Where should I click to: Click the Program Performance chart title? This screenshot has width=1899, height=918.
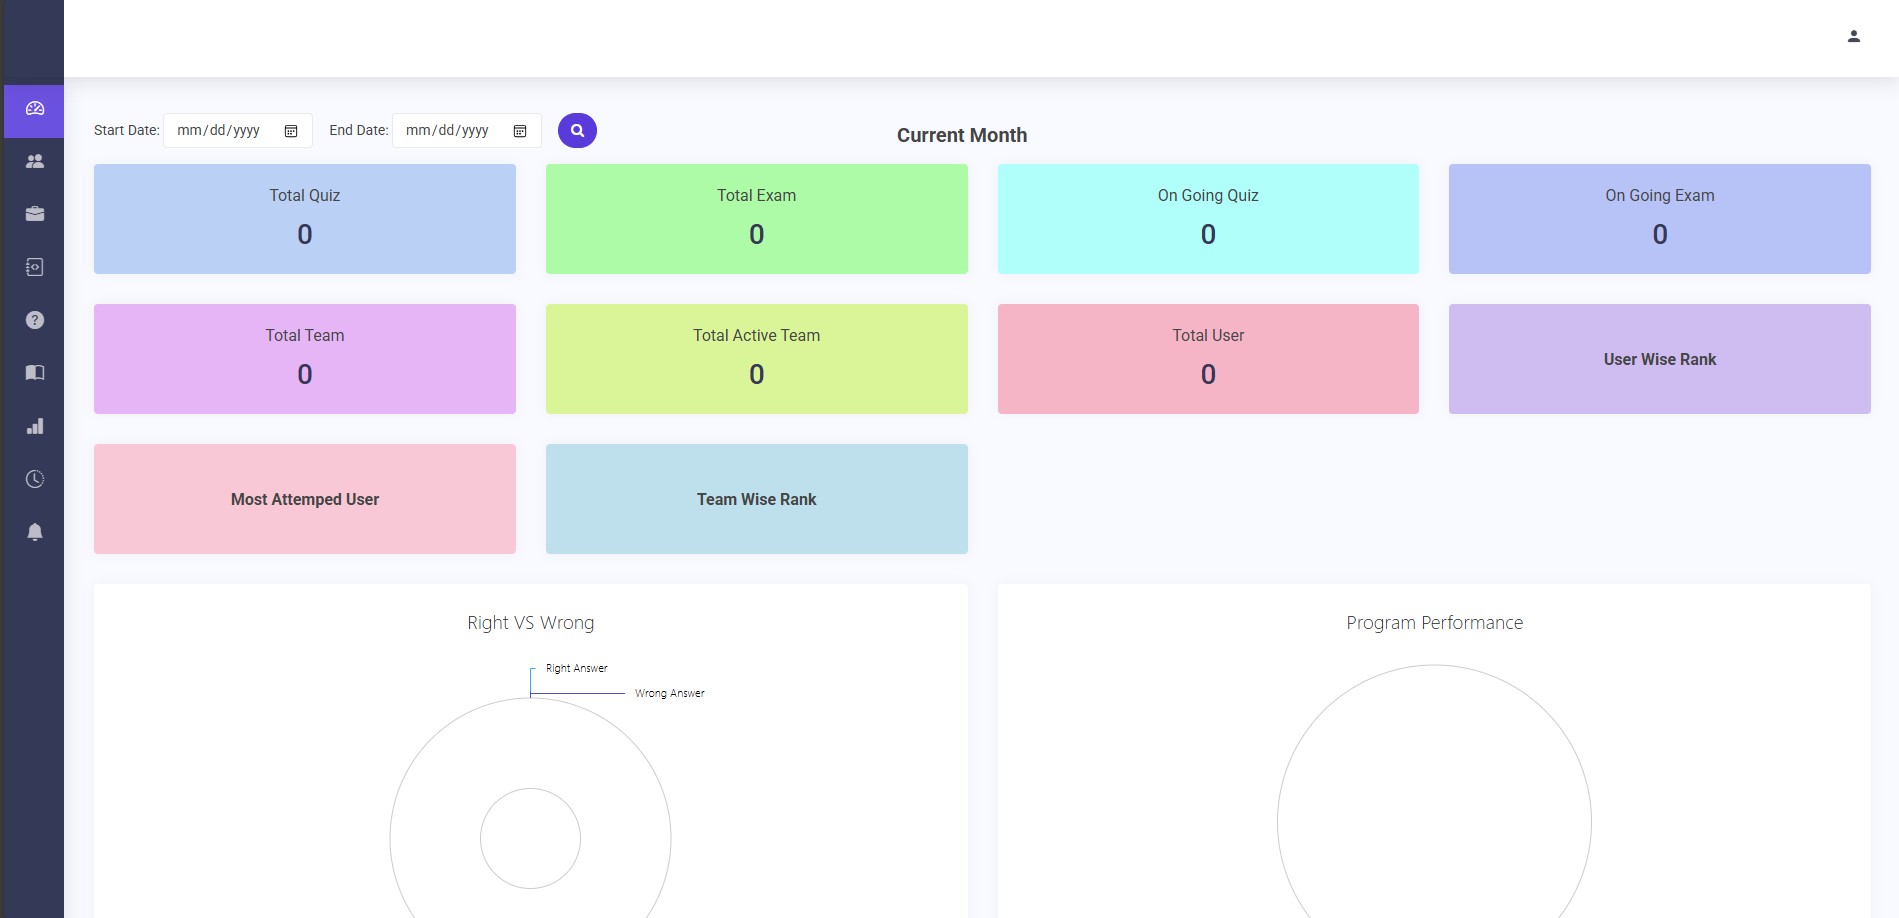(x=1434, y=623)
